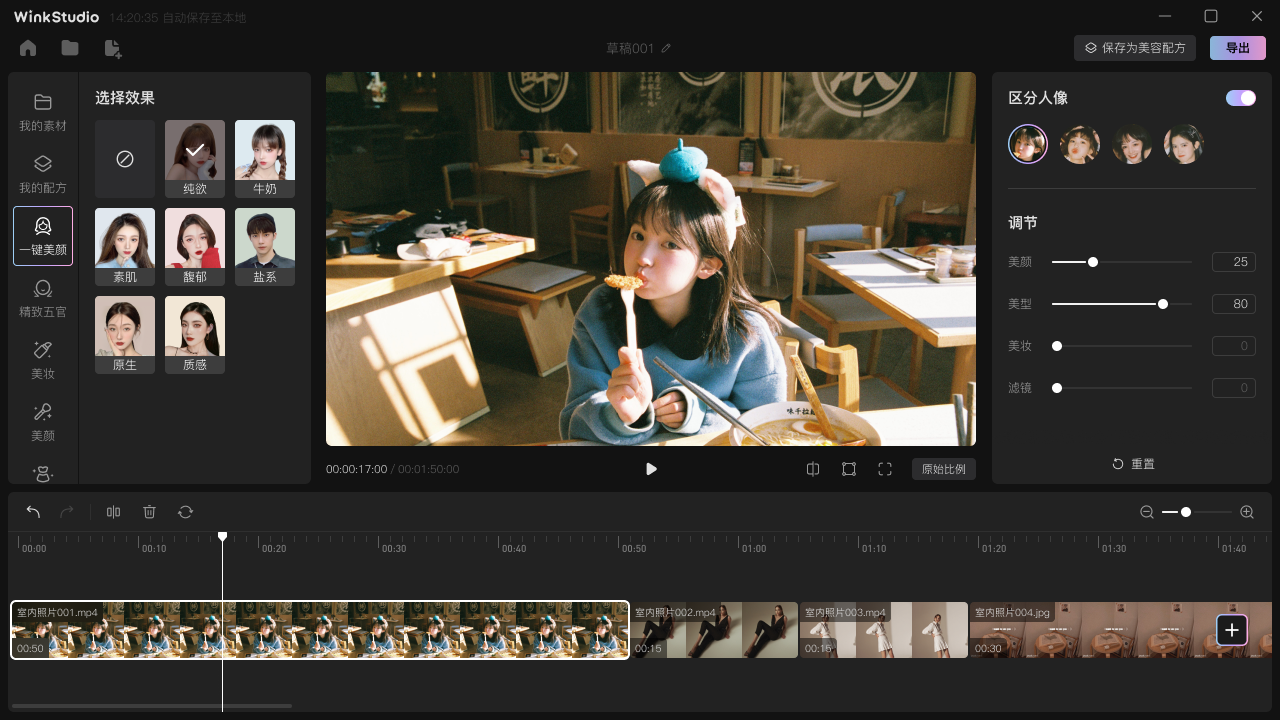Screen dimensions: 1280x720
Task: Undo the last edit
Action: [33, 511]
